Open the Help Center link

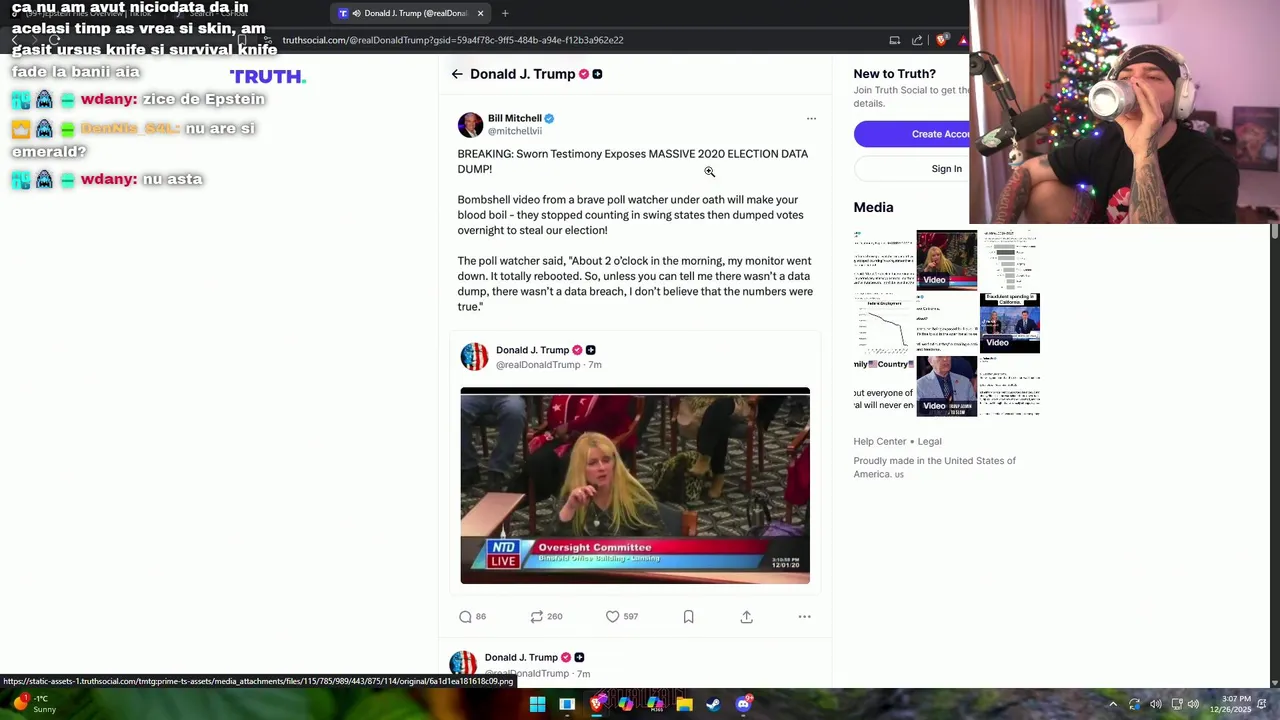(879, 441)
